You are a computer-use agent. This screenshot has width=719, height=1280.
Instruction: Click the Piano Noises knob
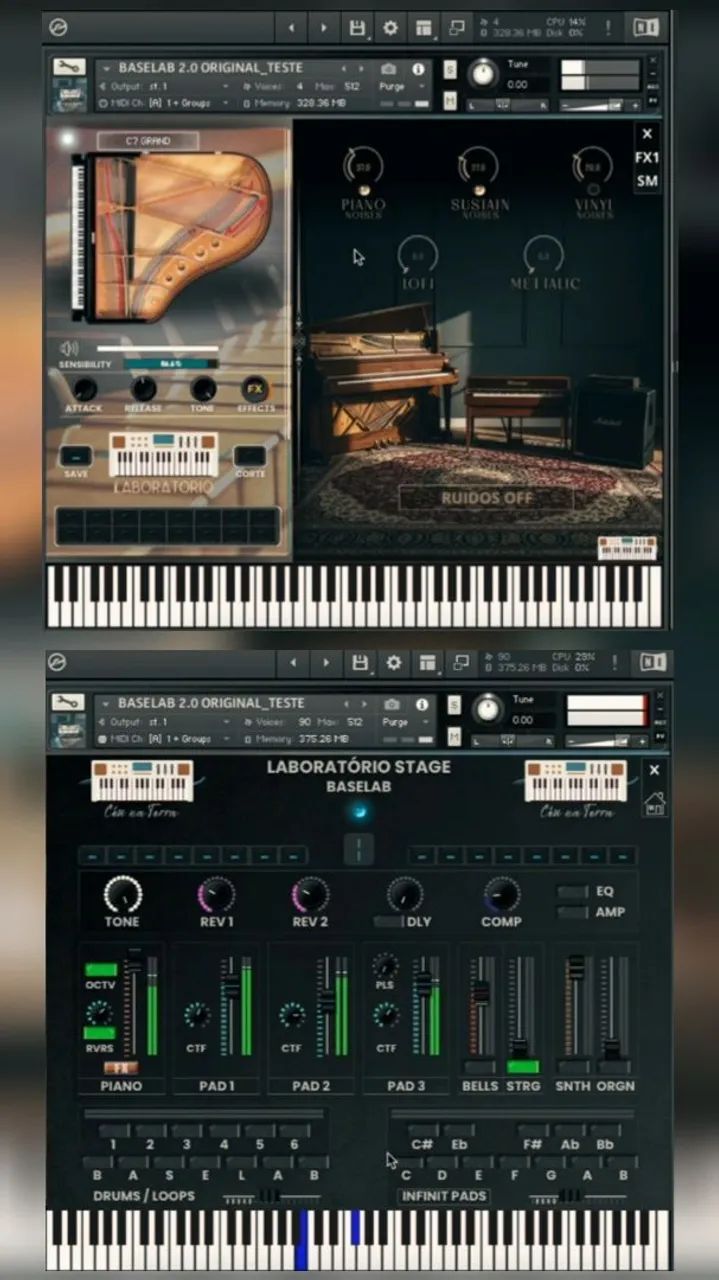(362, 168)
